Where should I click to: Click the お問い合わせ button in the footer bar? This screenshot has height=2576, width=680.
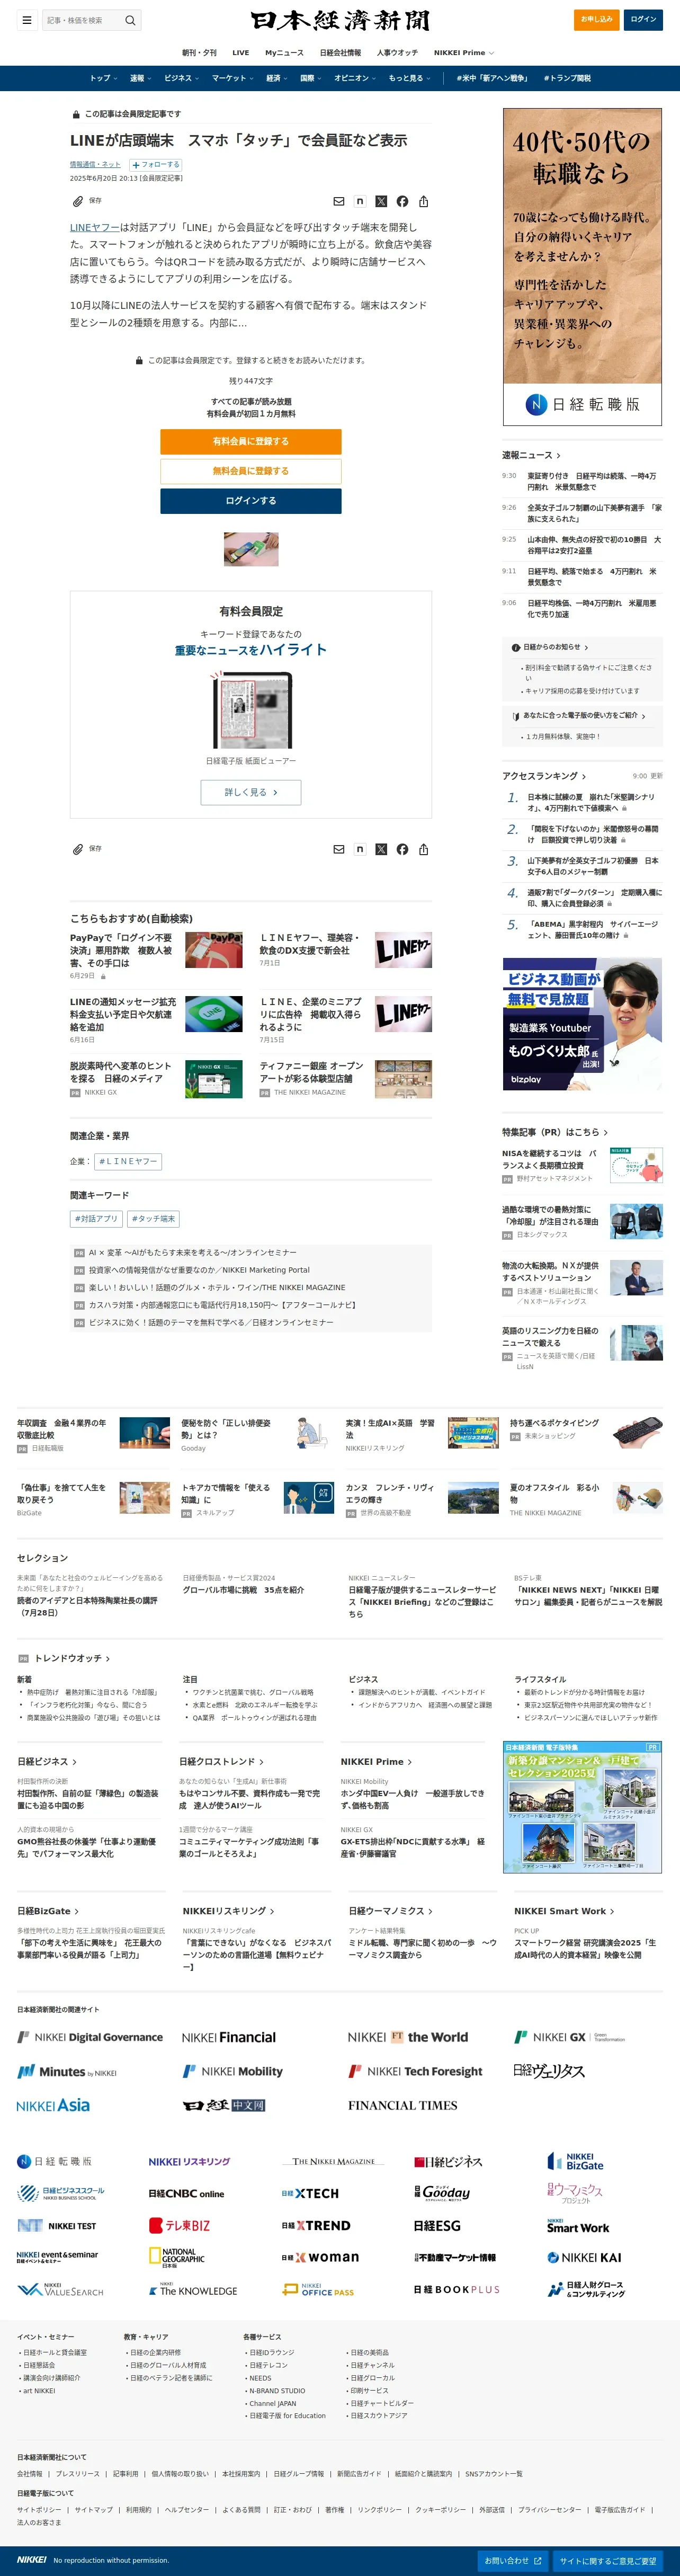(x=512, y=2561)
